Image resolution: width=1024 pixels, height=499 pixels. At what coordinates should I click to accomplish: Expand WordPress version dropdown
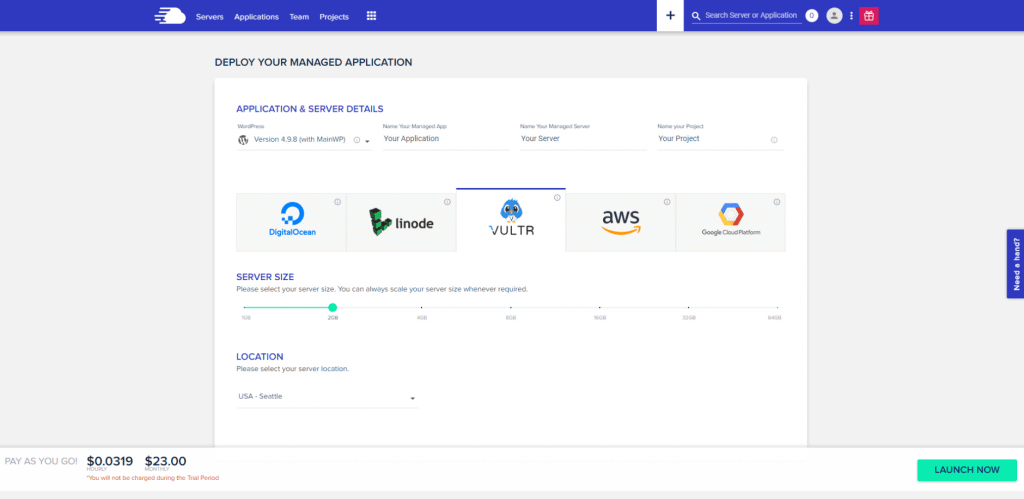point(367,141)
